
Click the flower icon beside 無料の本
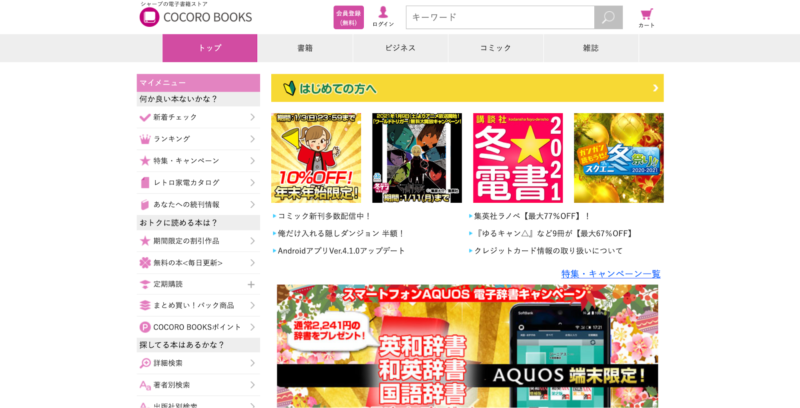point(145,263)
